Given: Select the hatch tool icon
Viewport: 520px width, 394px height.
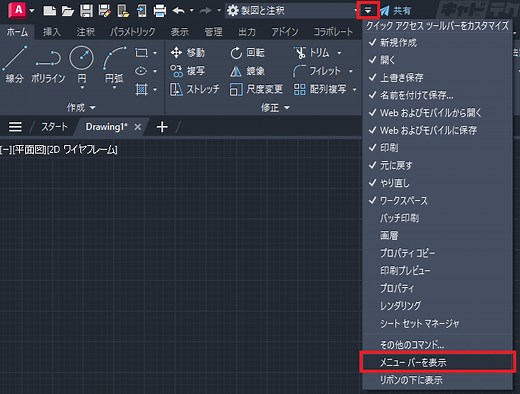Looking at the screenshot, I should click(x=141, y=89).
